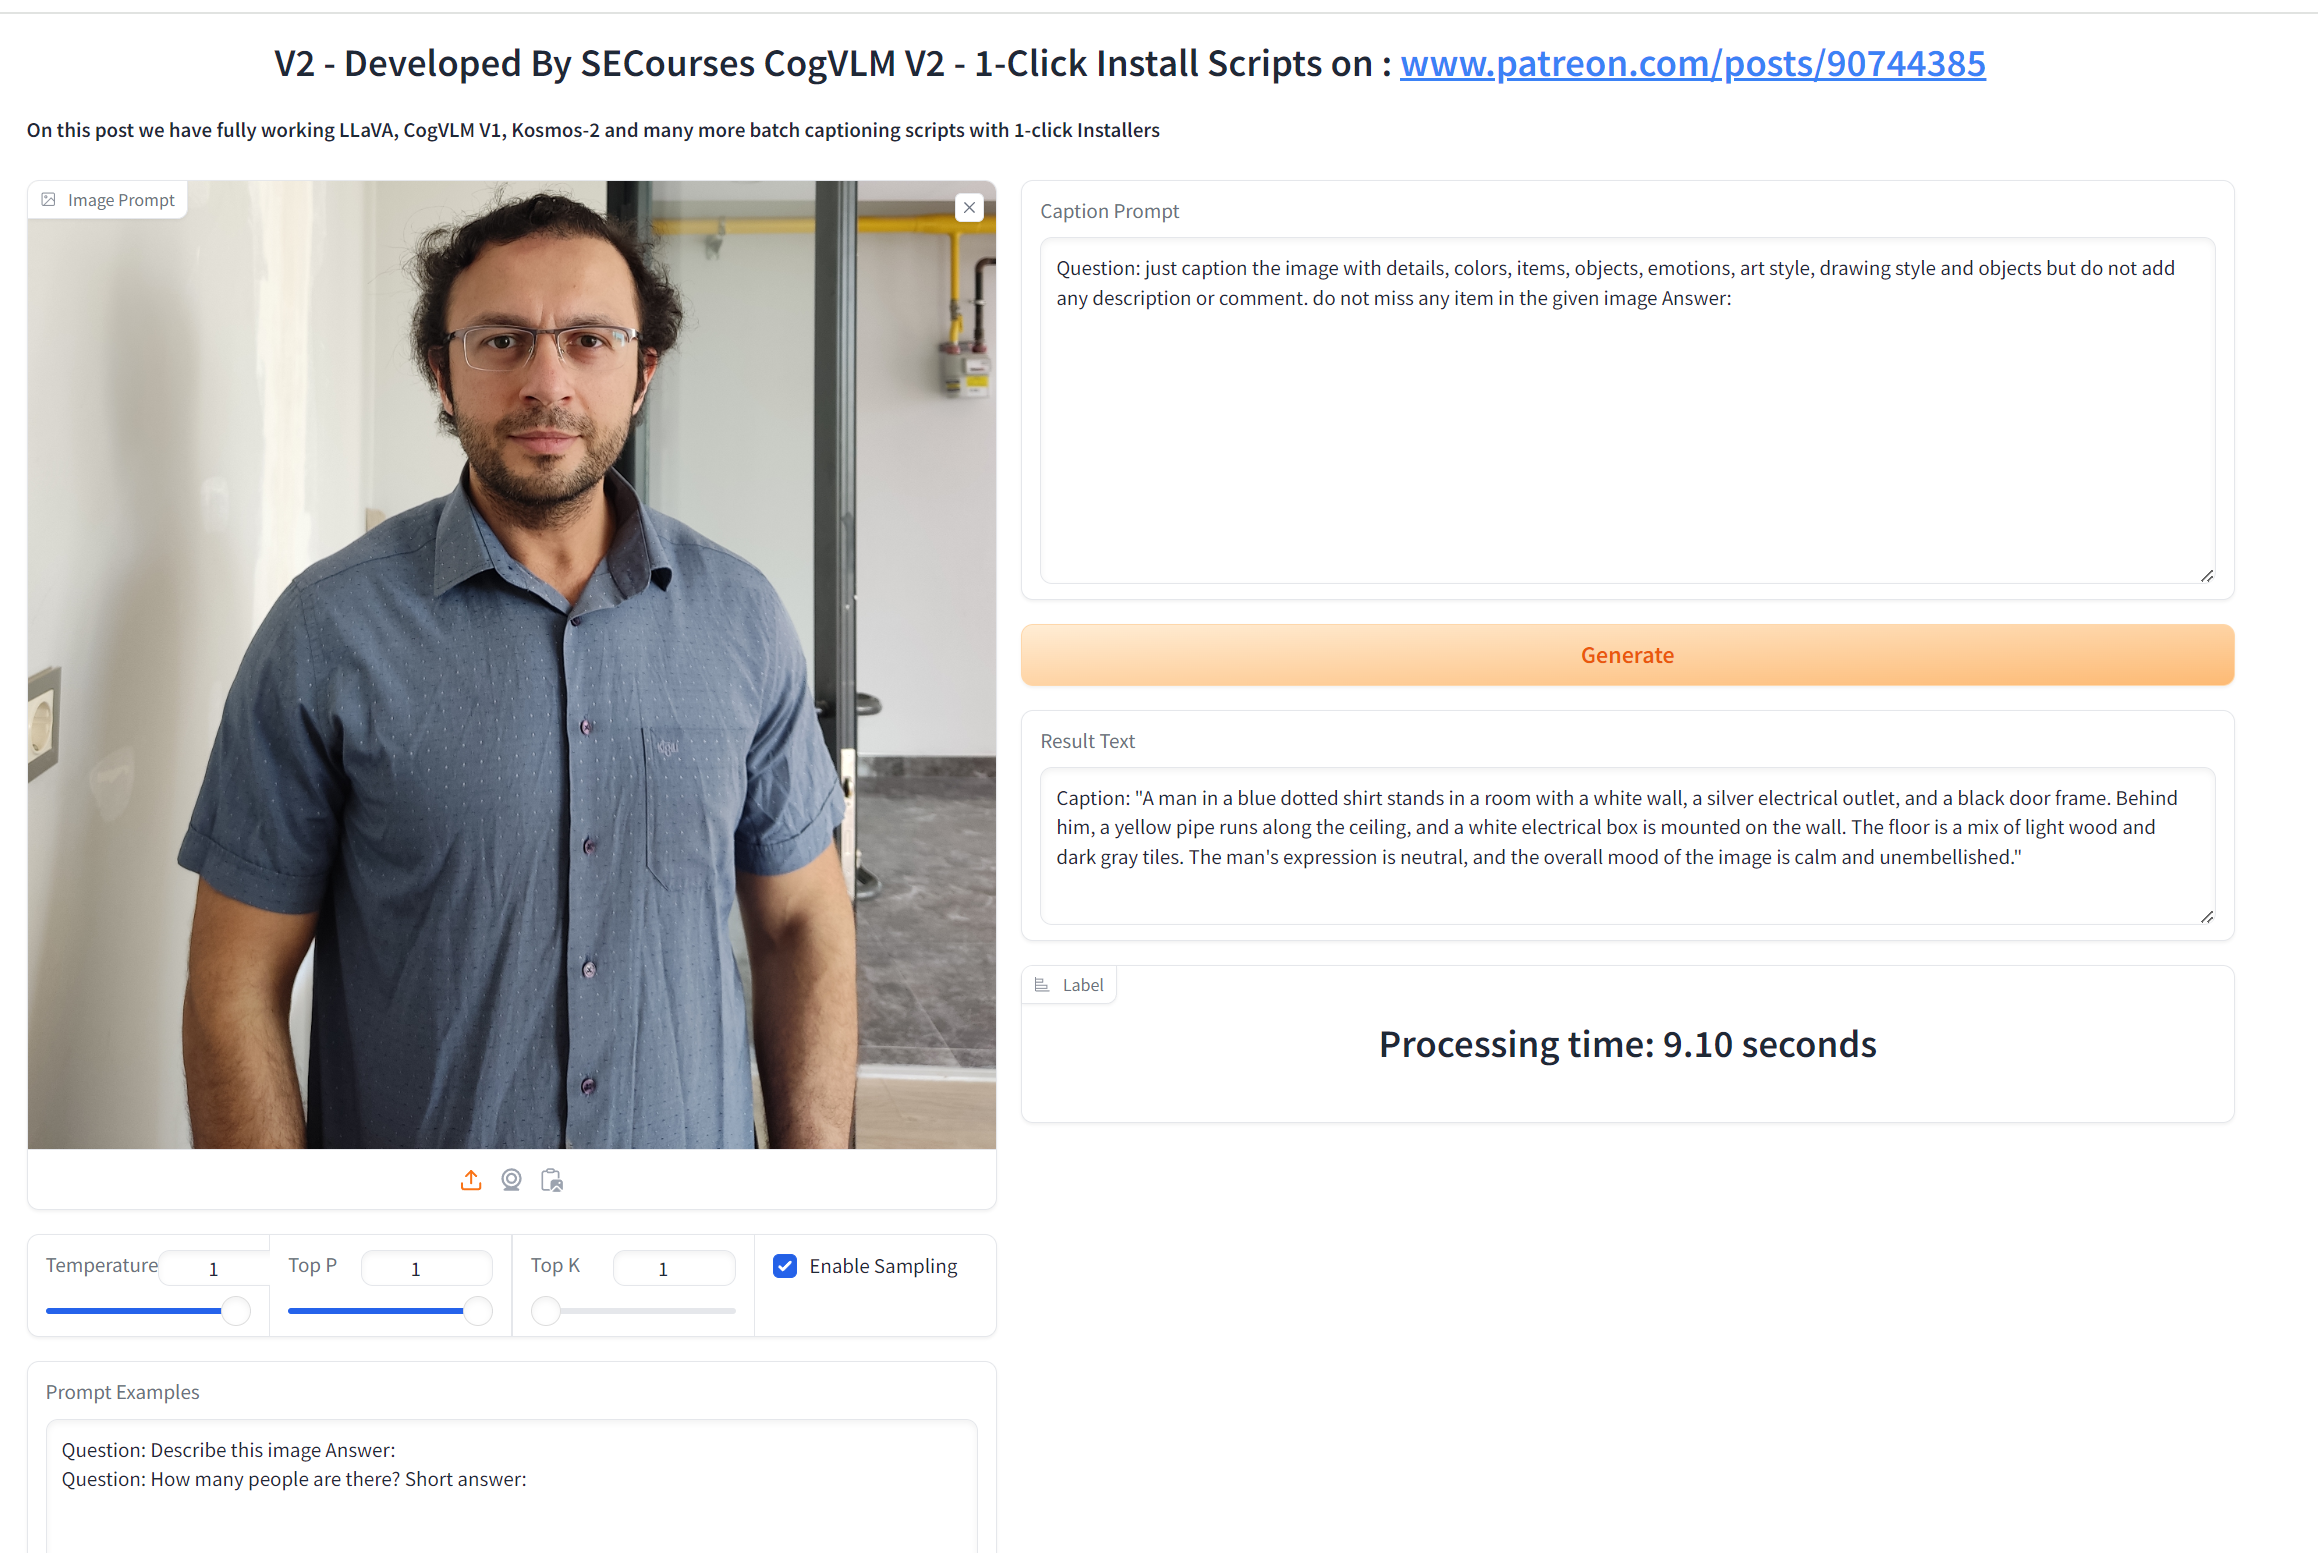
Task: Disable the Enable Sampling checkbox
Action: [x=785, y=1266]
